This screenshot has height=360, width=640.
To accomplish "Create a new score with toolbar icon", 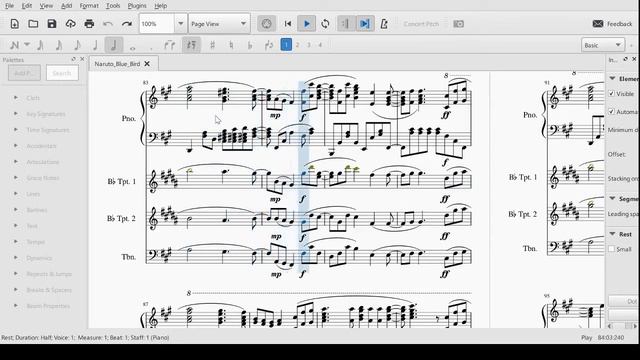I will [15, 24].
